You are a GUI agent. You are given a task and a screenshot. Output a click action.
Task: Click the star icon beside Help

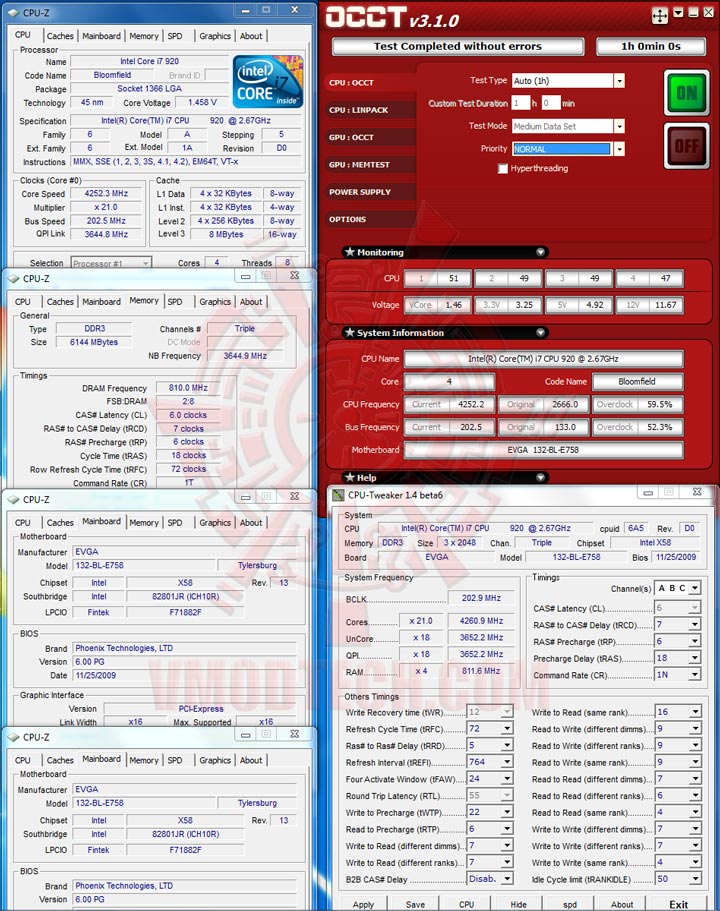349,477
